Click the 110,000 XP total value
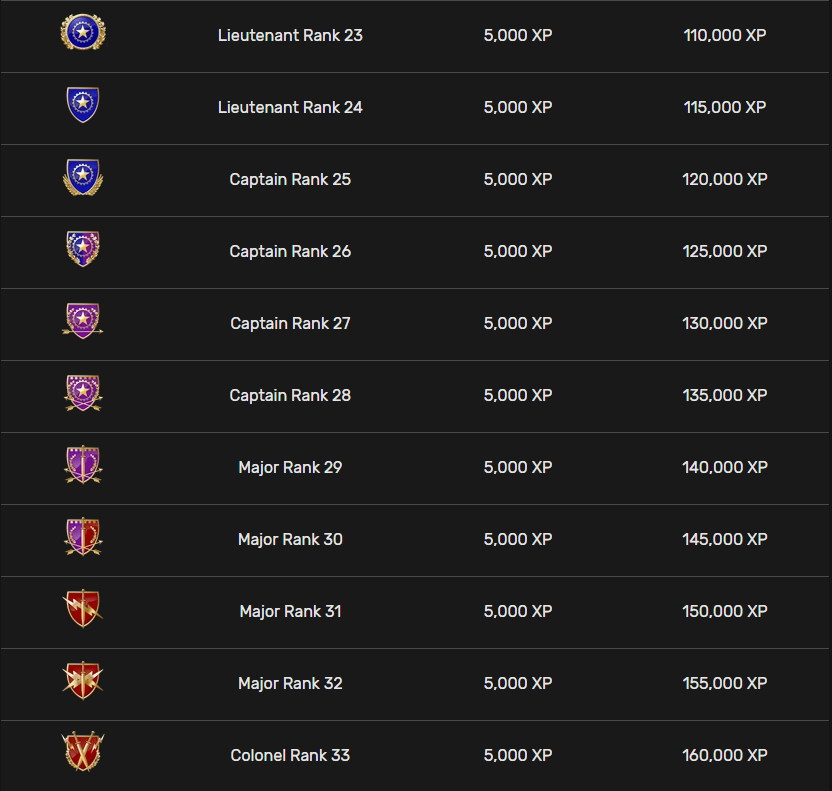832x791 pixels. 725,35
